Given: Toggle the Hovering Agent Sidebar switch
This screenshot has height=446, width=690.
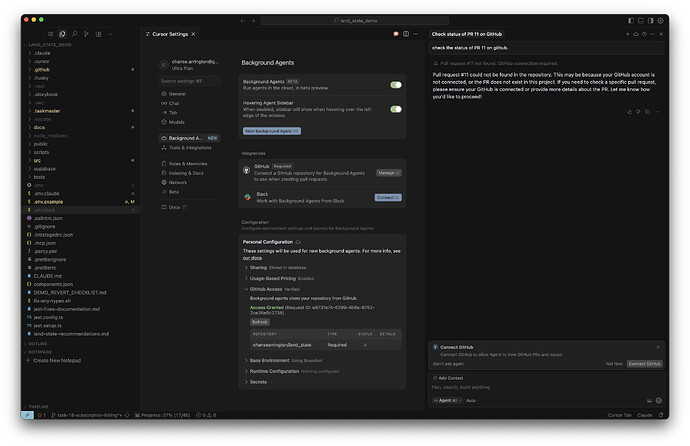Looking at the screenshot, I should click(x=396, y=109).
